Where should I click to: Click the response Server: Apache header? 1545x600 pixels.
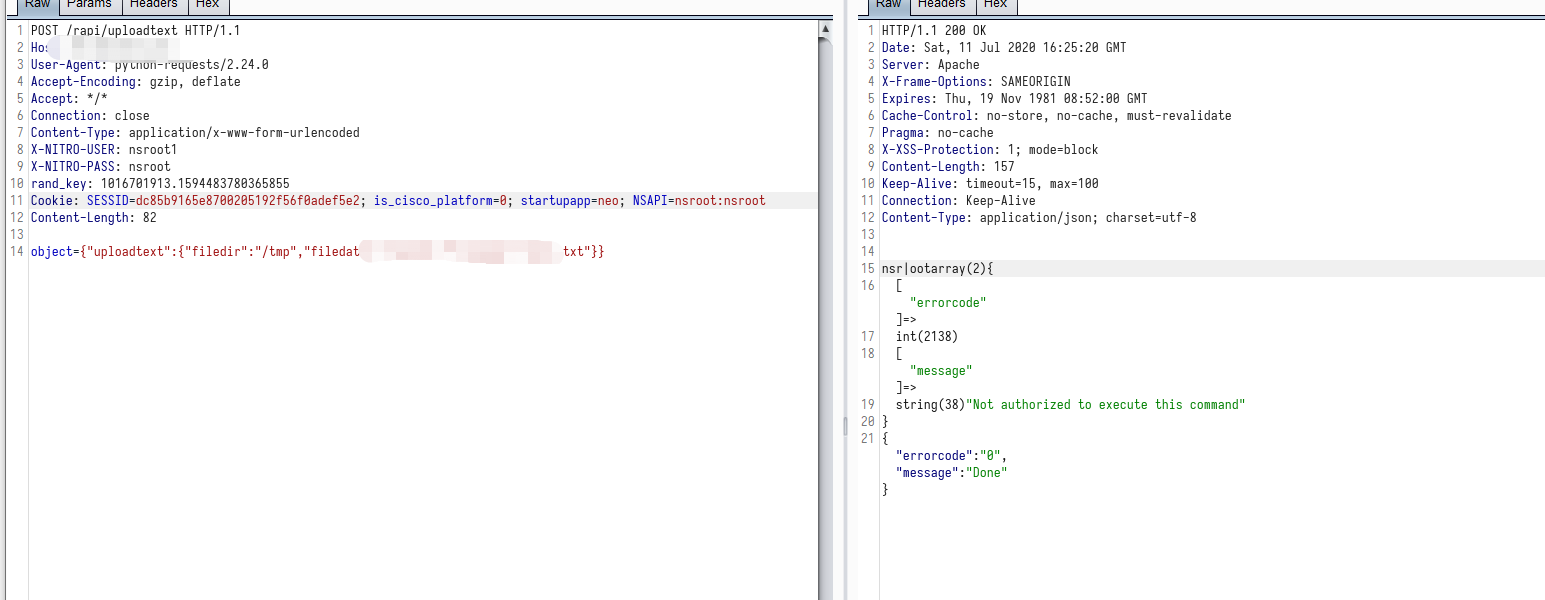[x=930, y=65]
